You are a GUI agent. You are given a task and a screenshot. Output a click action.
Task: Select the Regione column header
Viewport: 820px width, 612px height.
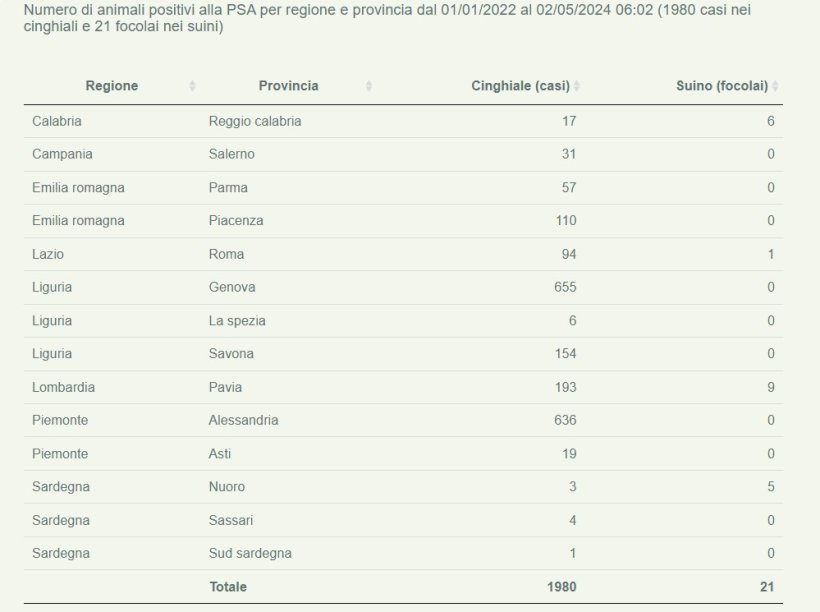click(x=112, y=86)
